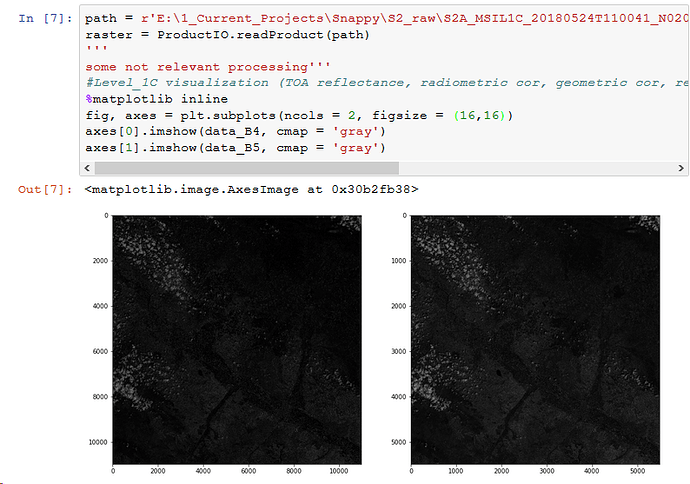Click the plt.subplots line

[299, 116]
